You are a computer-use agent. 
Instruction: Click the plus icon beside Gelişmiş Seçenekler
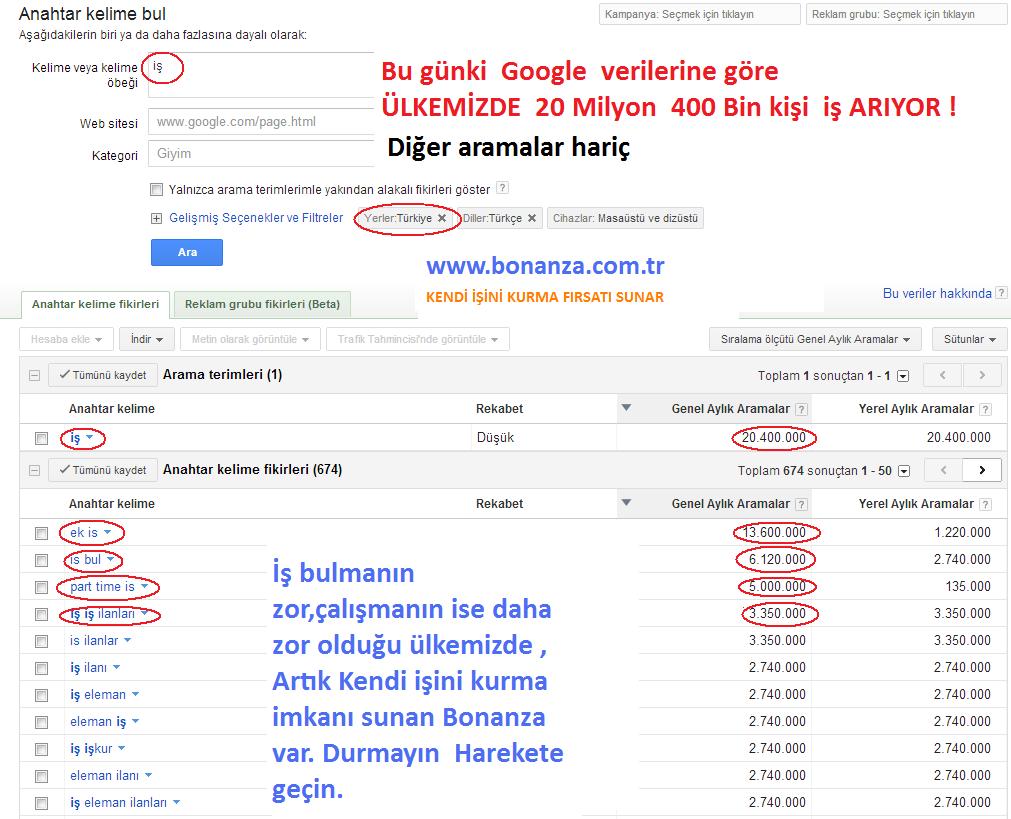click(x=156, y=219)
